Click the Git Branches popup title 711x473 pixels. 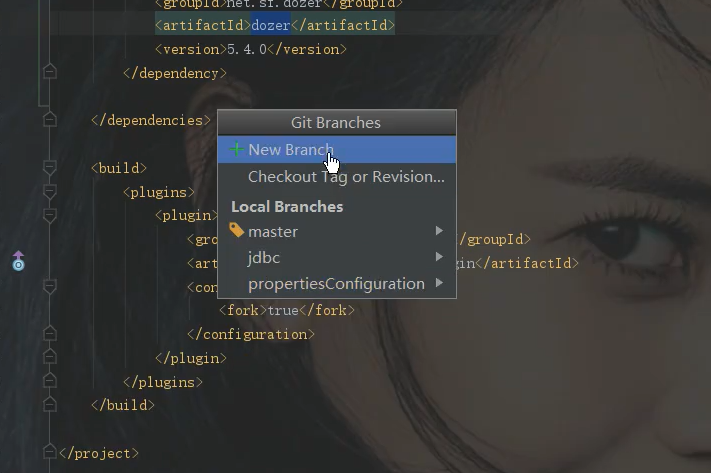[x=336, y=122]
